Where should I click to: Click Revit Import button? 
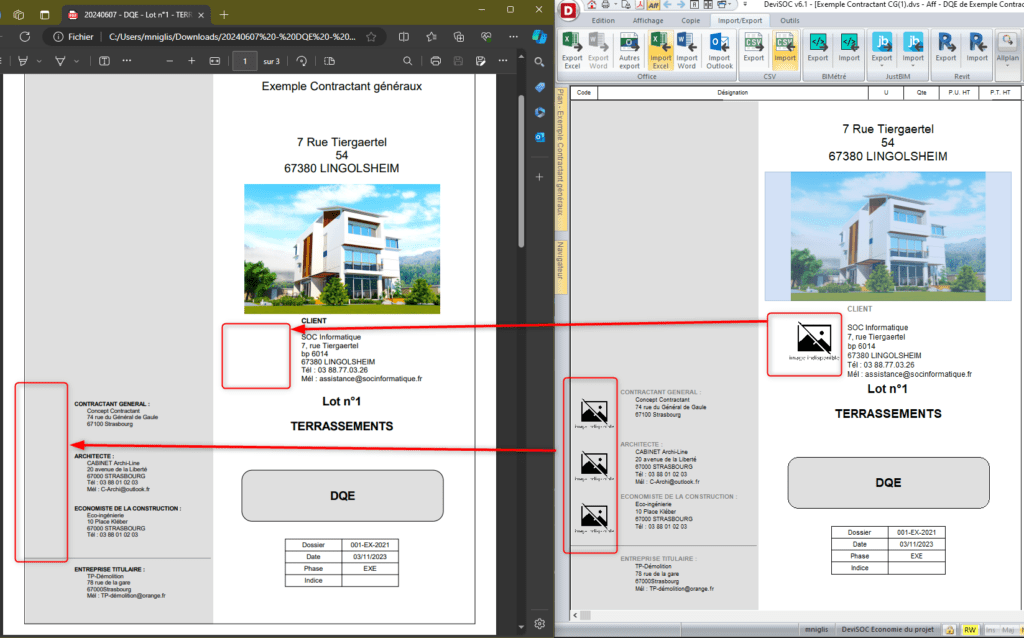pyautogui.click(x=977, y=47)
